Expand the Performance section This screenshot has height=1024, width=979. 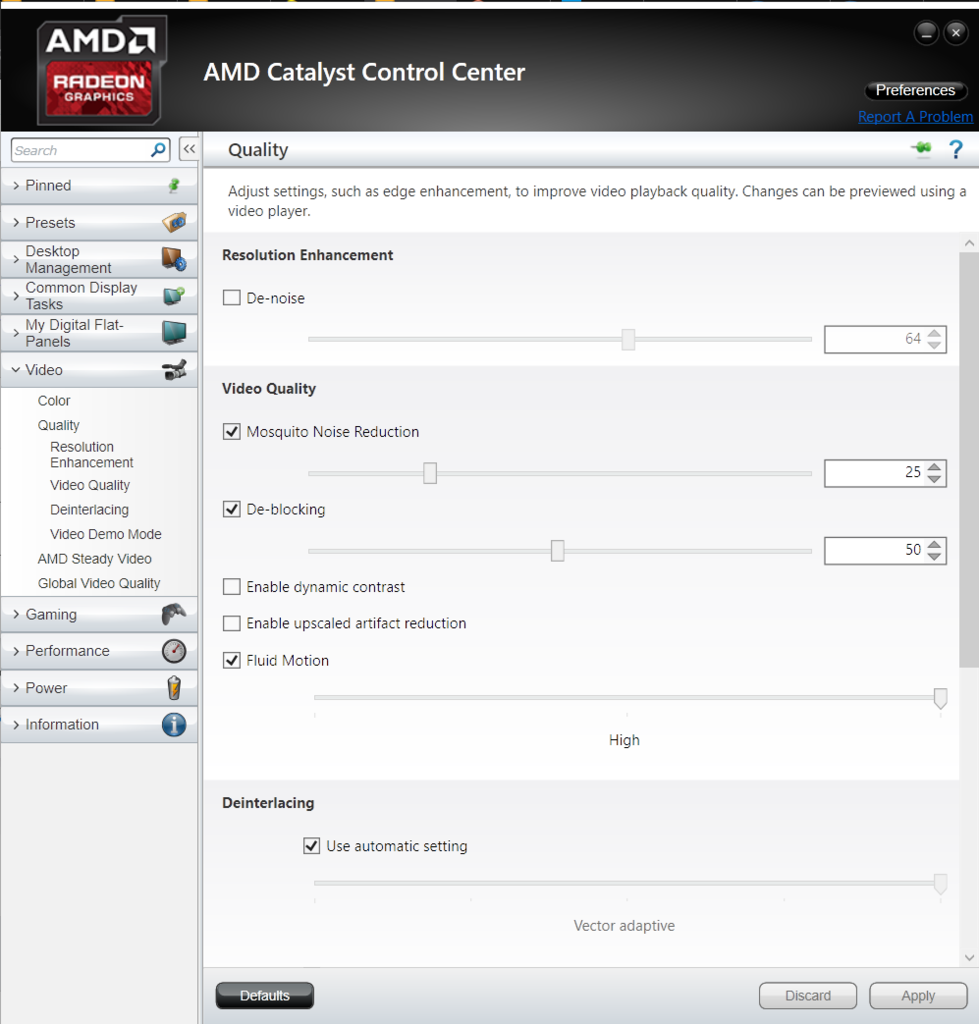(x=16, y=651)
